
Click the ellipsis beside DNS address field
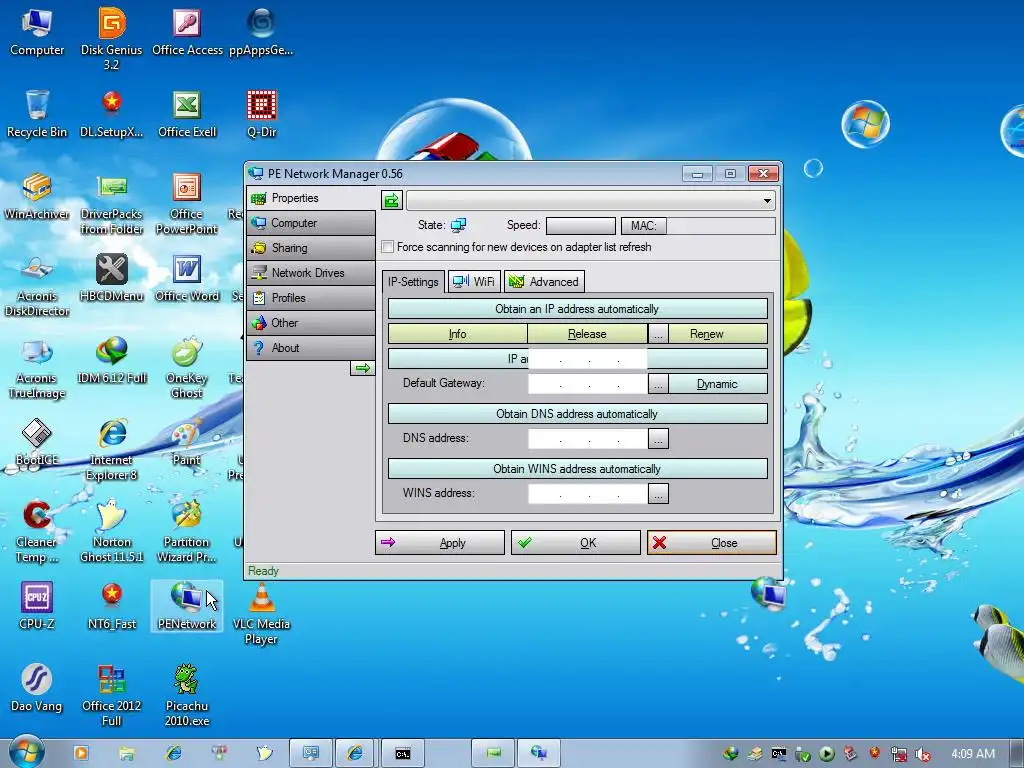(x=658, y=439)
